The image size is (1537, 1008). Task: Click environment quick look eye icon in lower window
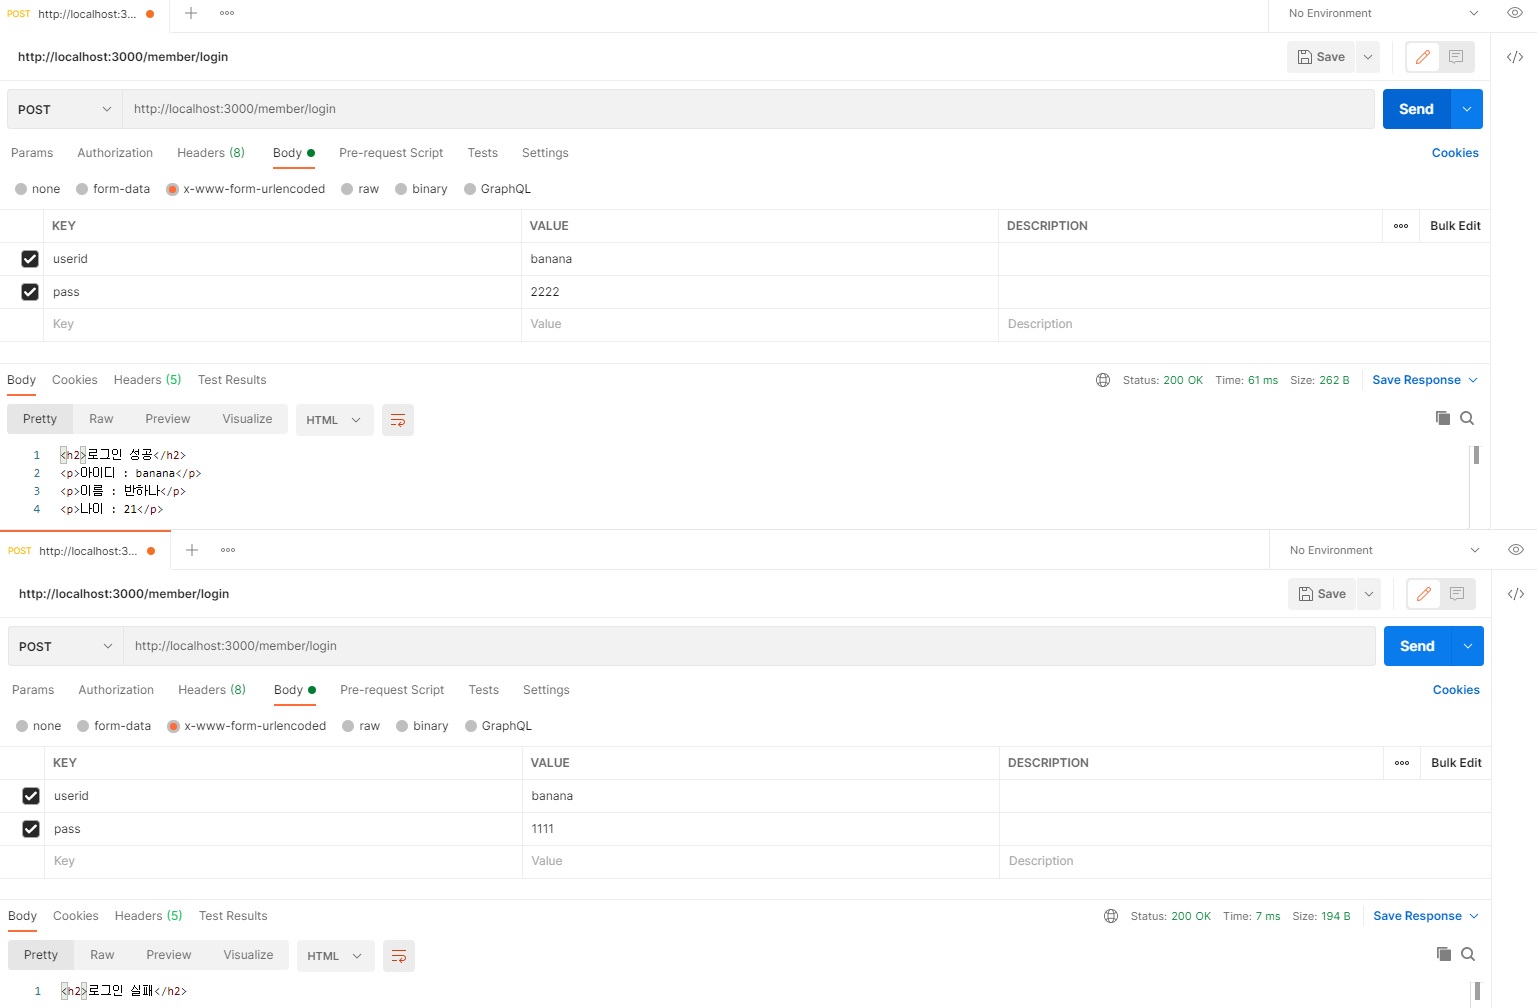coord(1515,550)
